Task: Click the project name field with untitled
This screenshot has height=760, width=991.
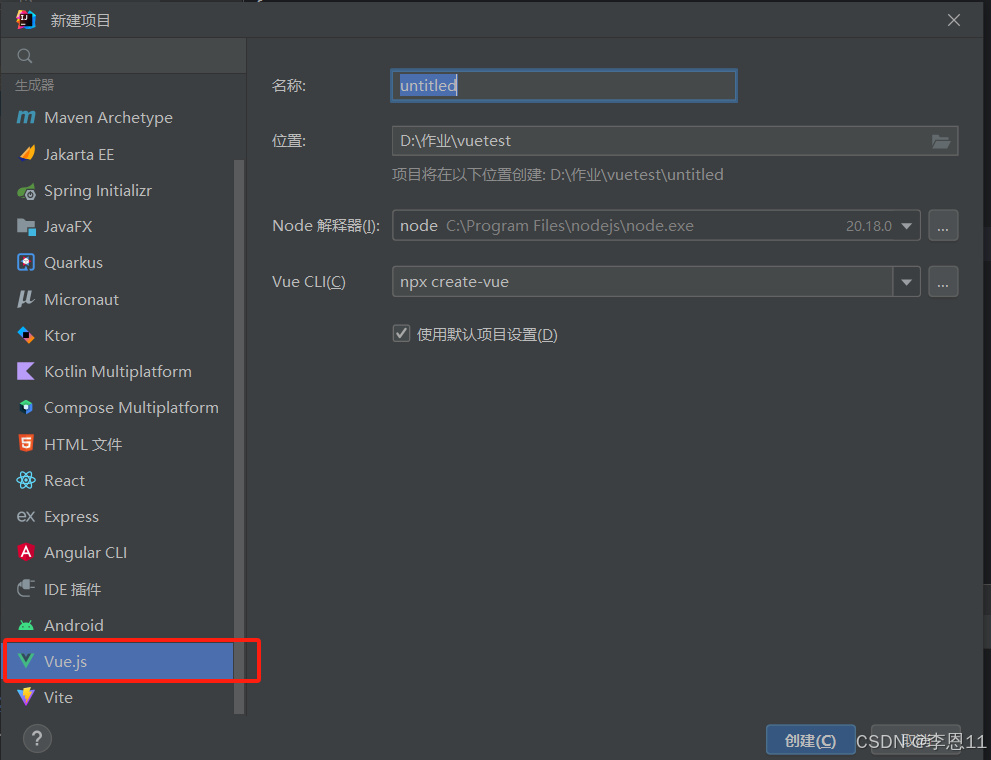Action: coord(564,85)
